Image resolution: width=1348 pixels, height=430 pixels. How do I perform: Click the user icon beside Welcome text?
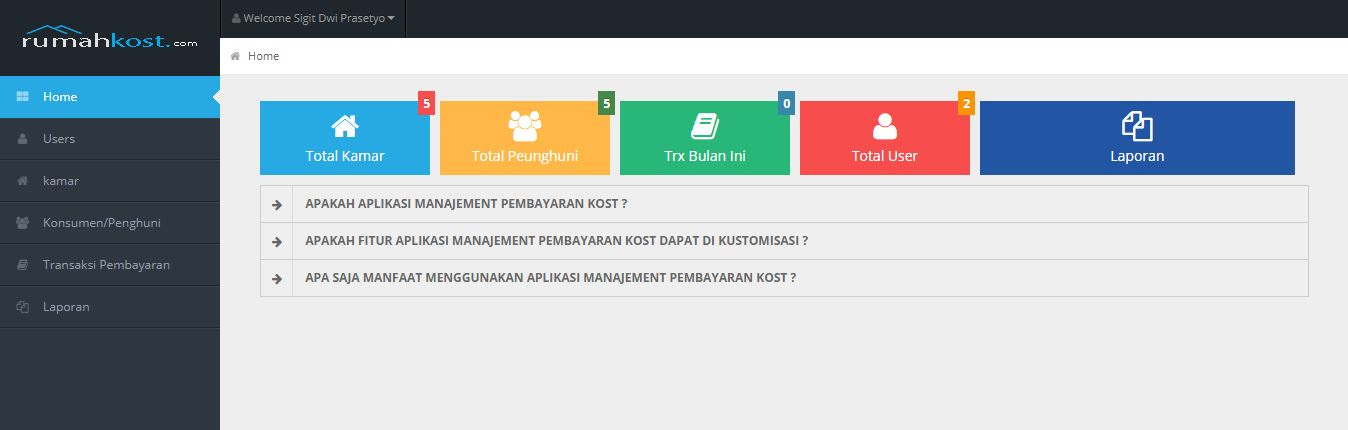click(236, 18)
